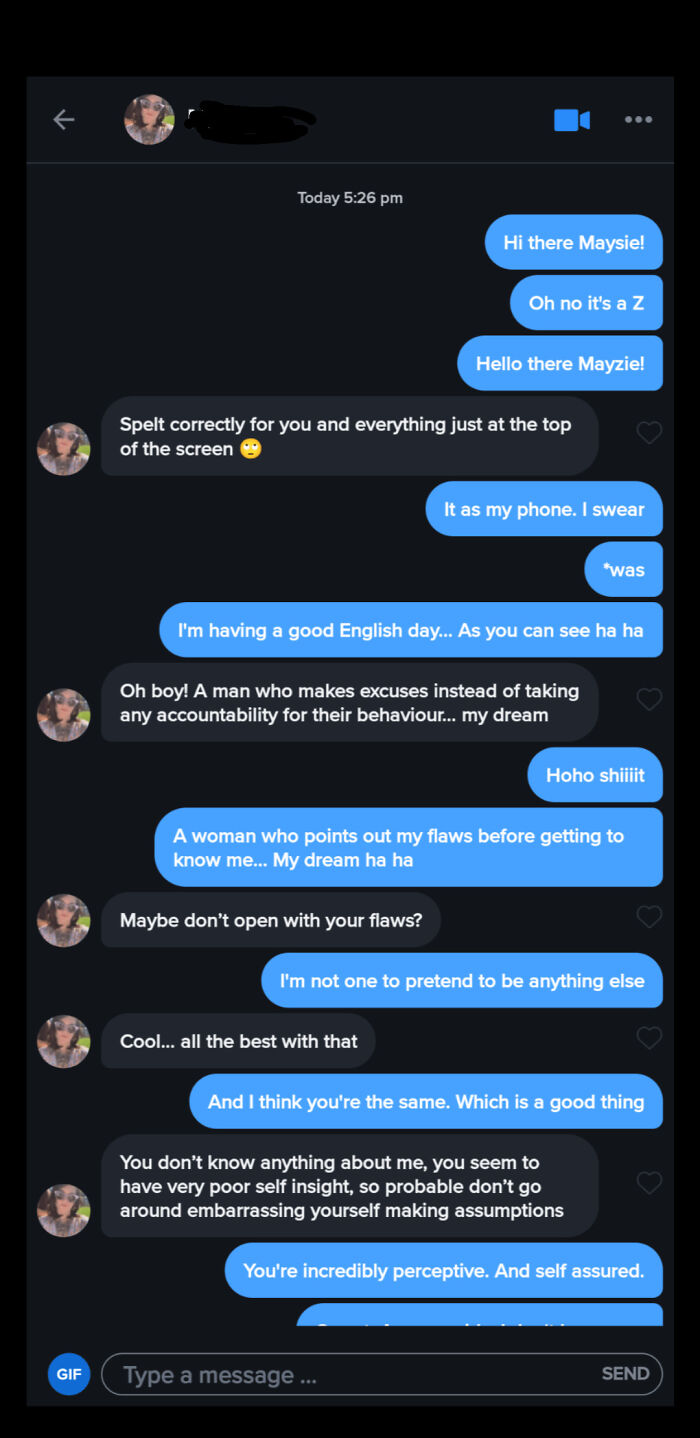Tap the avatar next to 'Cool... all the best' message
The image size is (700, 1438).
[63, 1040]
